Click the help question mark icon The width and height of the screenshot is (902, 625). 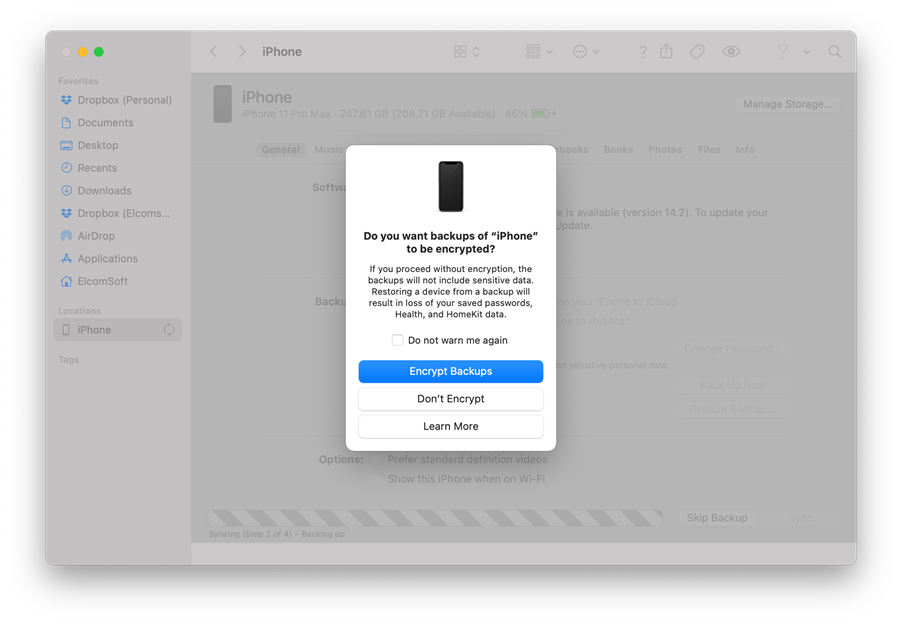[643, 52]
